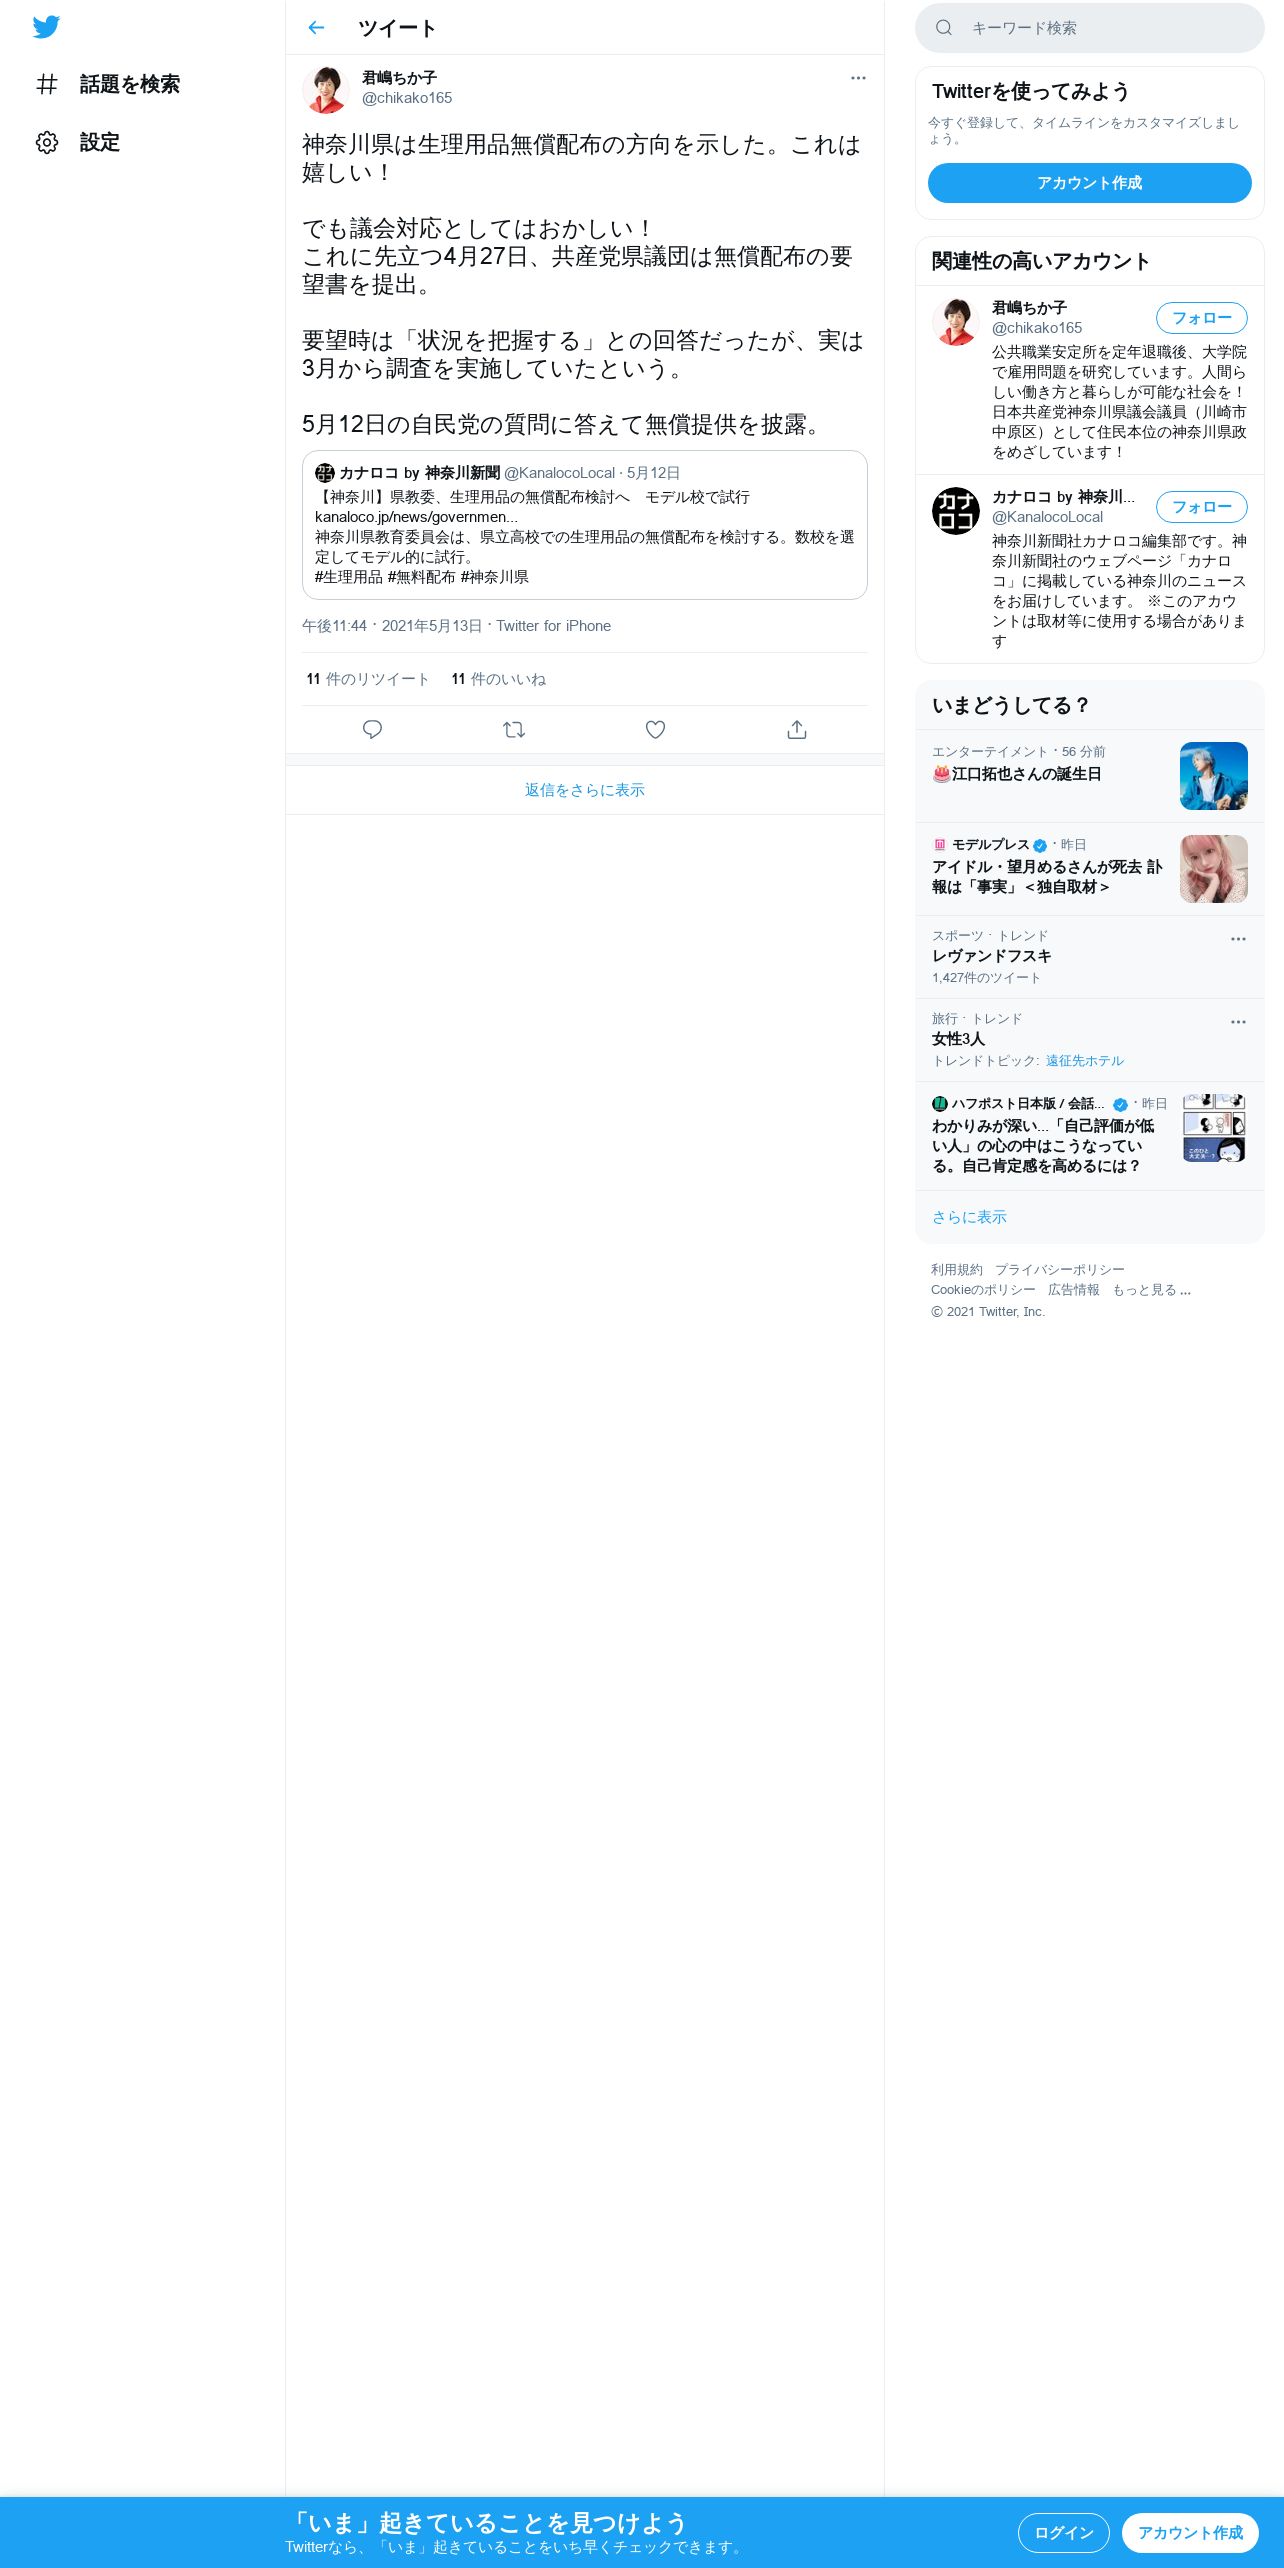Click ログイン button in bottom banner

coord(1064,2533)
